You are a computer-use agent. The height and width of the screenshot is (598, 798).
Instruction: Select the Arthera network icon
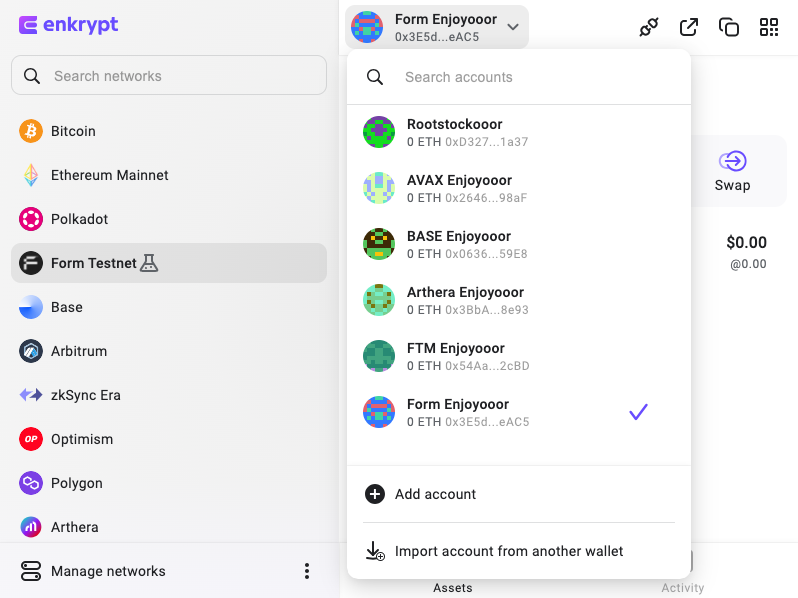31,527
